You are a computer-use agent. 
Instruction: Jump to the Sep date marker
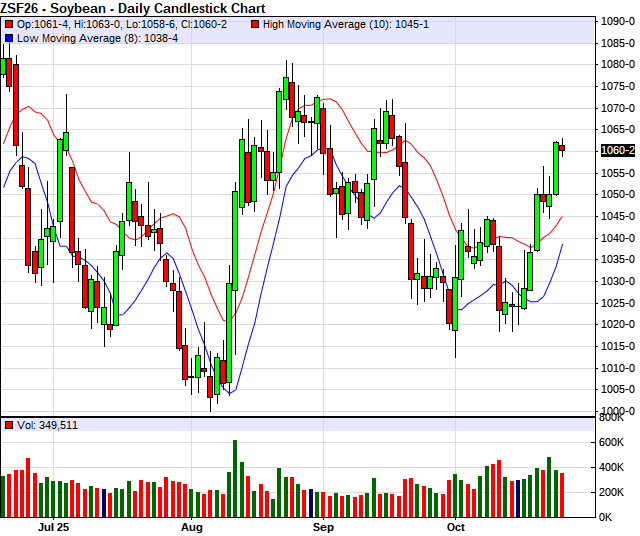323,525
